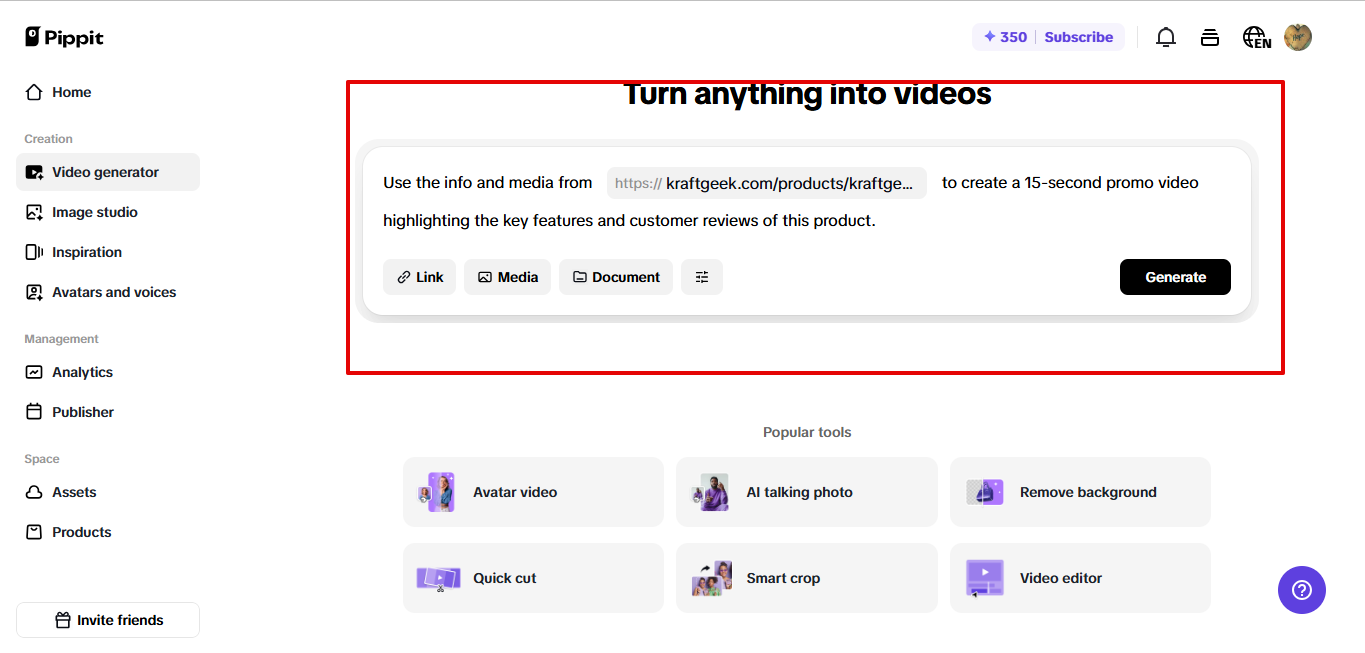Click the Invite friends button

point(107,620)
